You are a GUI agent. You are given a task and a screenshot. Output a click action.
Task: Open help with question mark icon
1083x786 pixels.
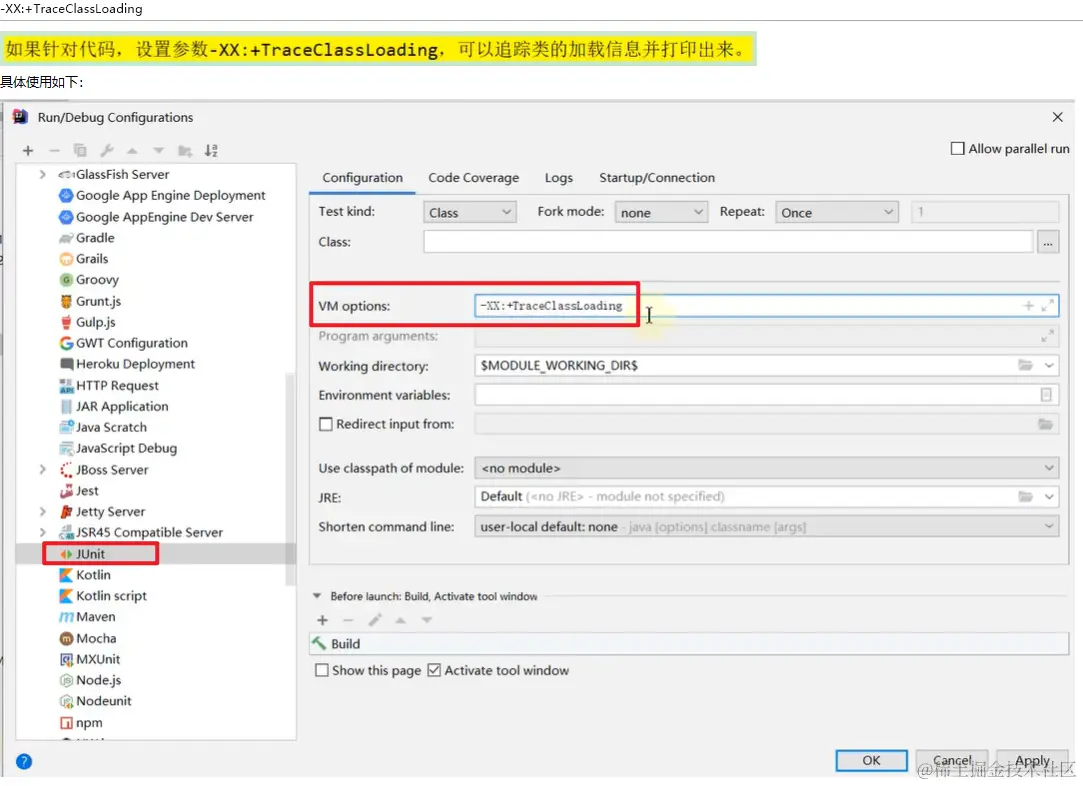click(23, 761)
